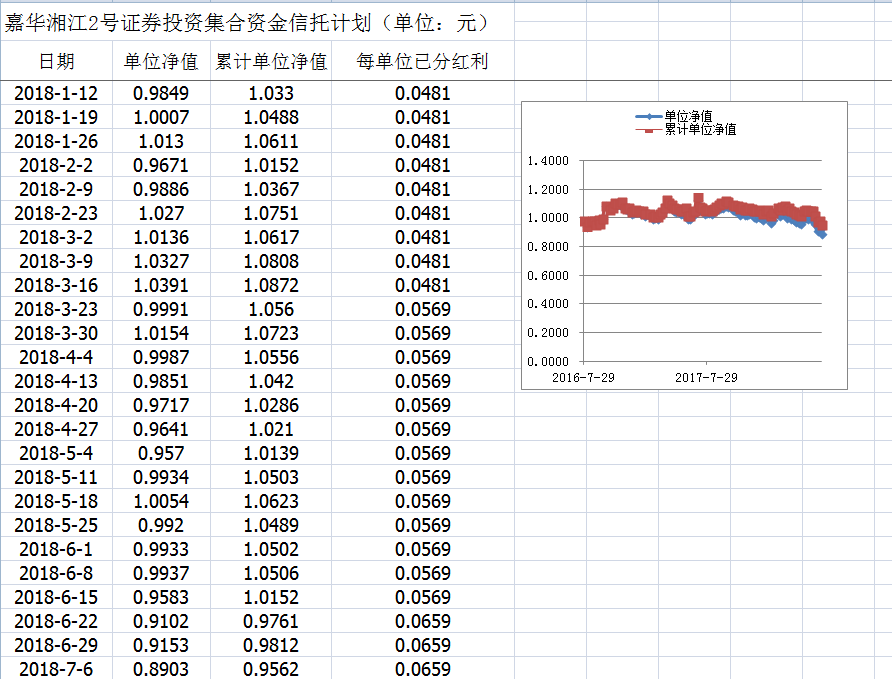Click the 累计单位净值 header cell in the table

tap(271, 62)
